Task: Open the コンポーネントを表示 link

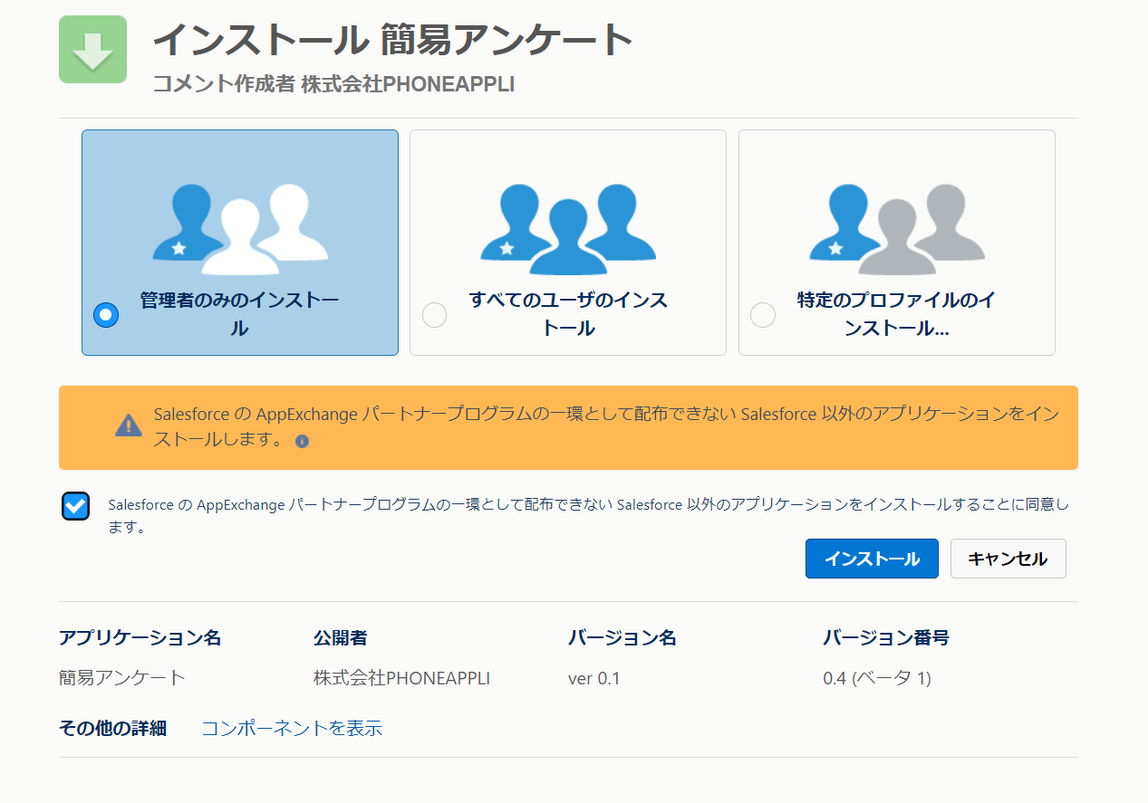Action: point(291,728)
